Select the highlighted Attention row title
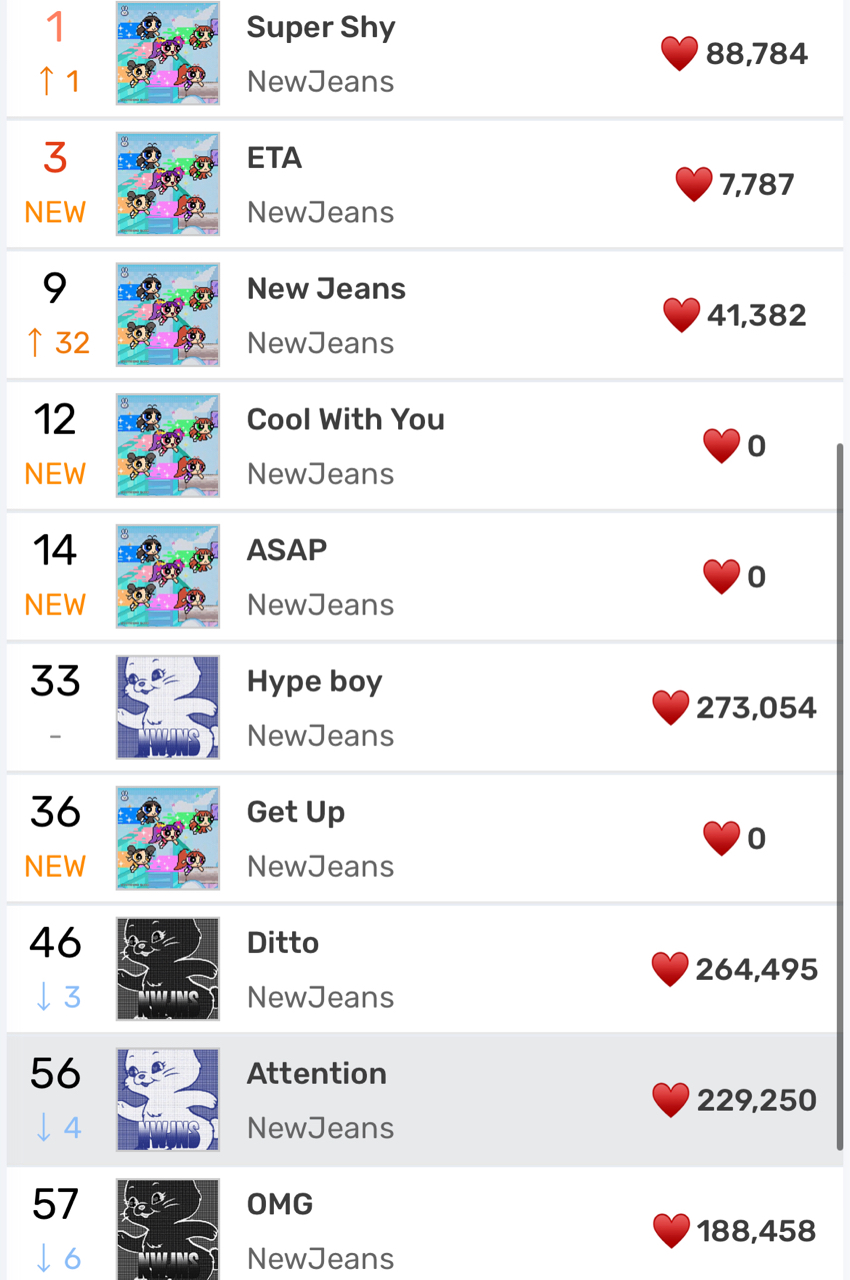850x1280 pixels. tap(317, 1073)
